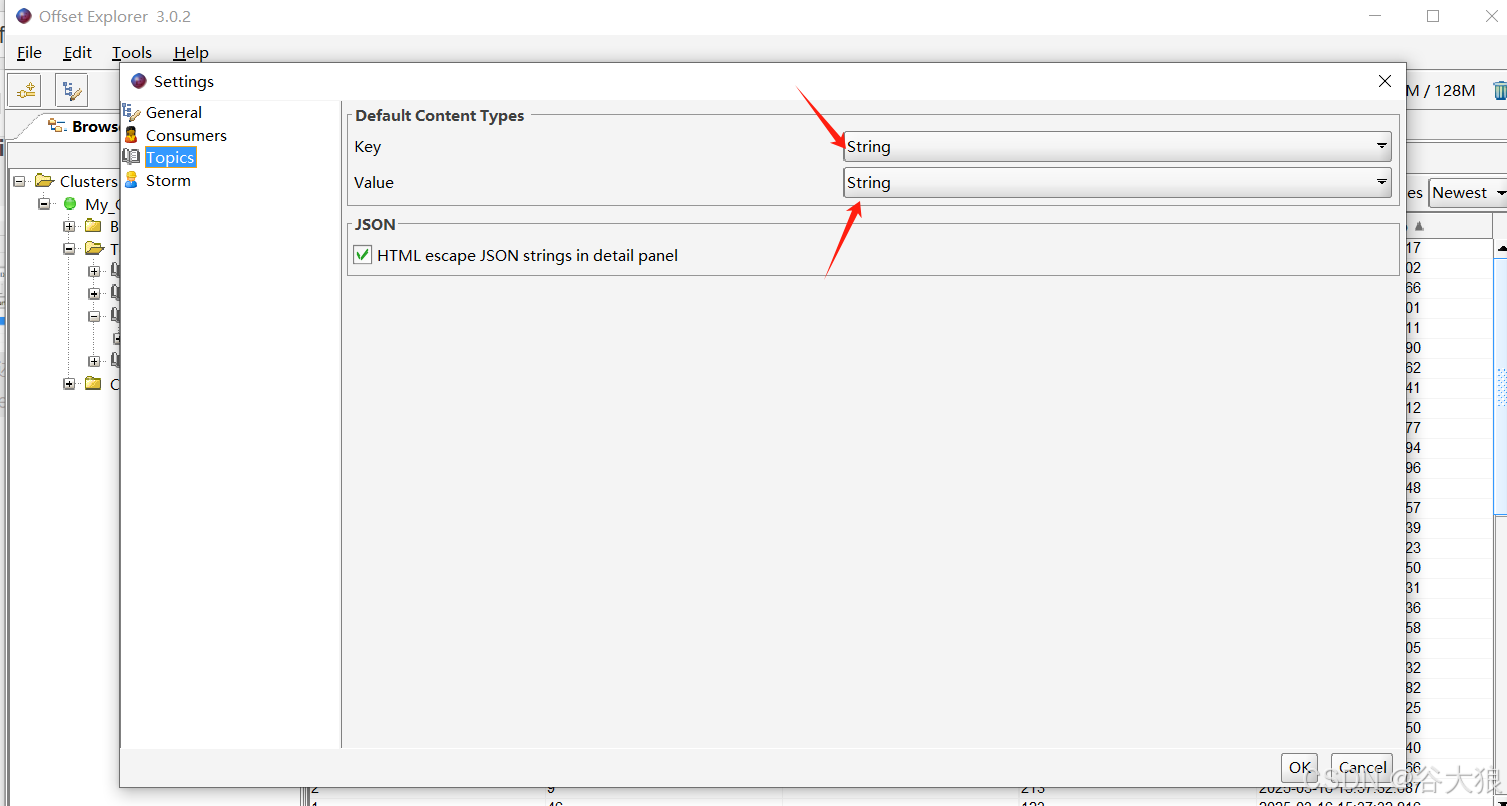The width and height of the screenshot is (1507, 806).
Task: Click the garbage collection trash can icon
Action: tap(1499, 90)
